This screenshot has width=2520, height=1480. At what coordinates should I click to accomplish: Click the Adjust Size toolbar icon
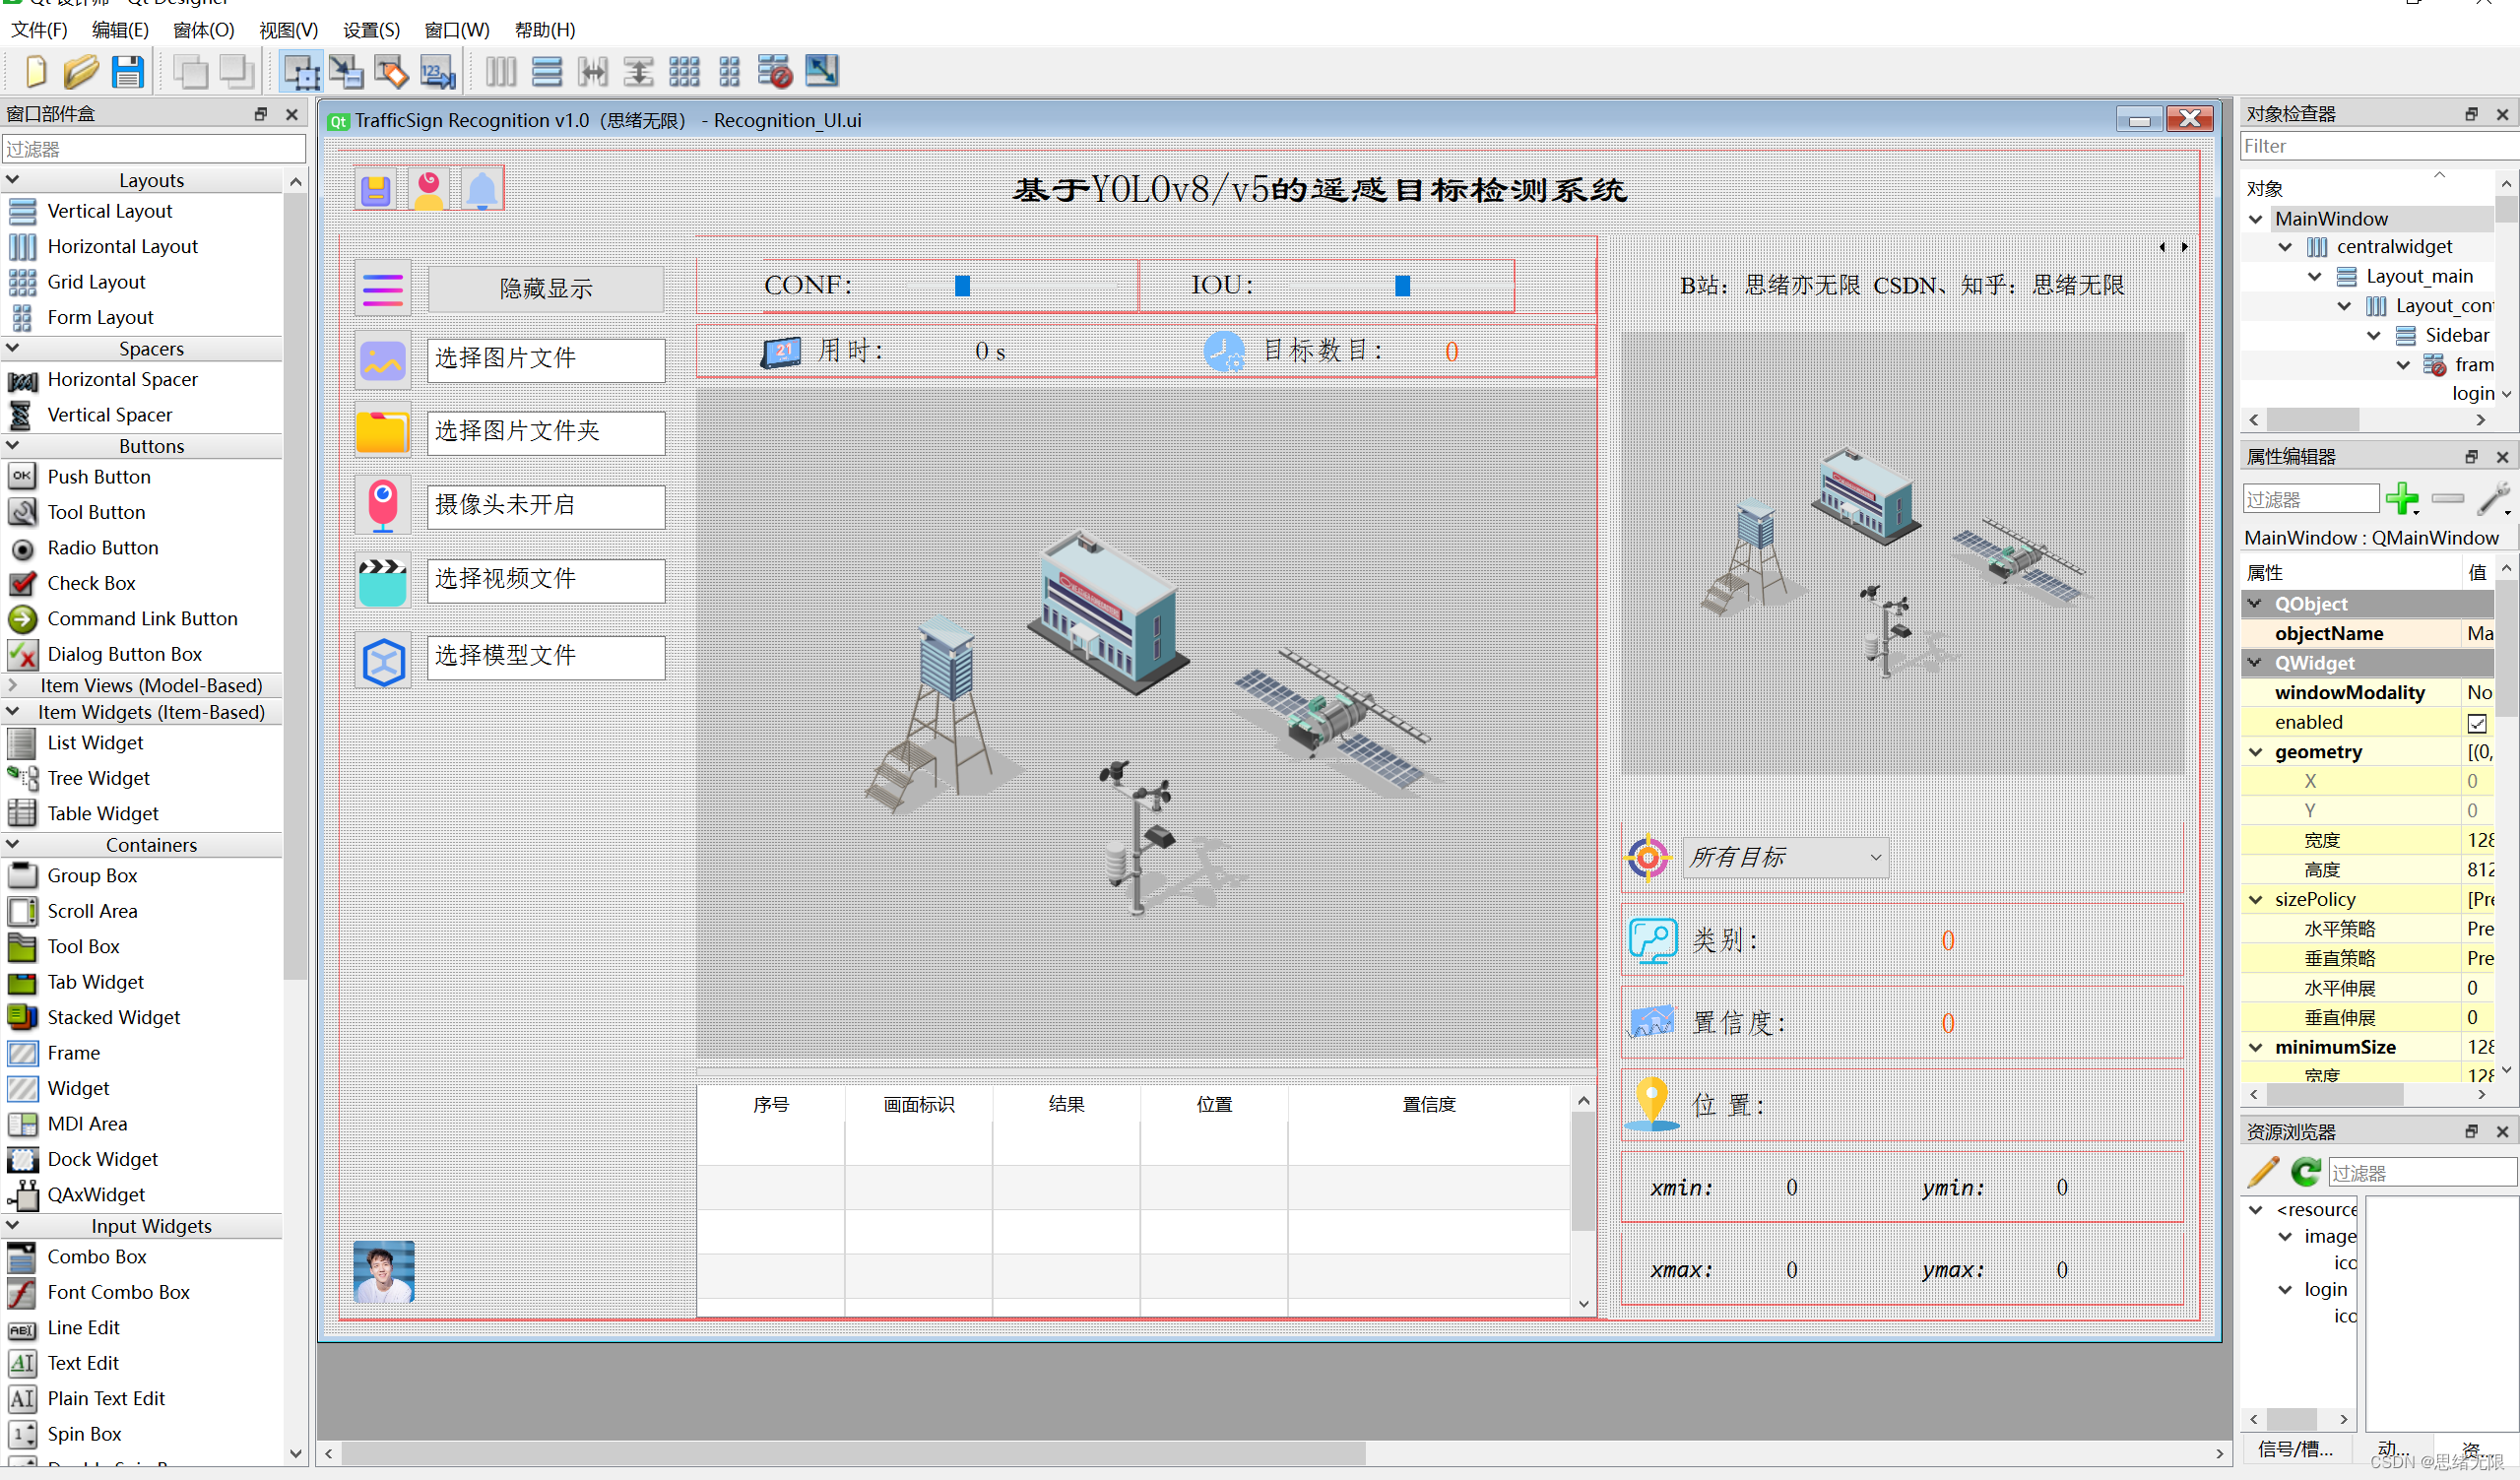(x=821, y=71)
